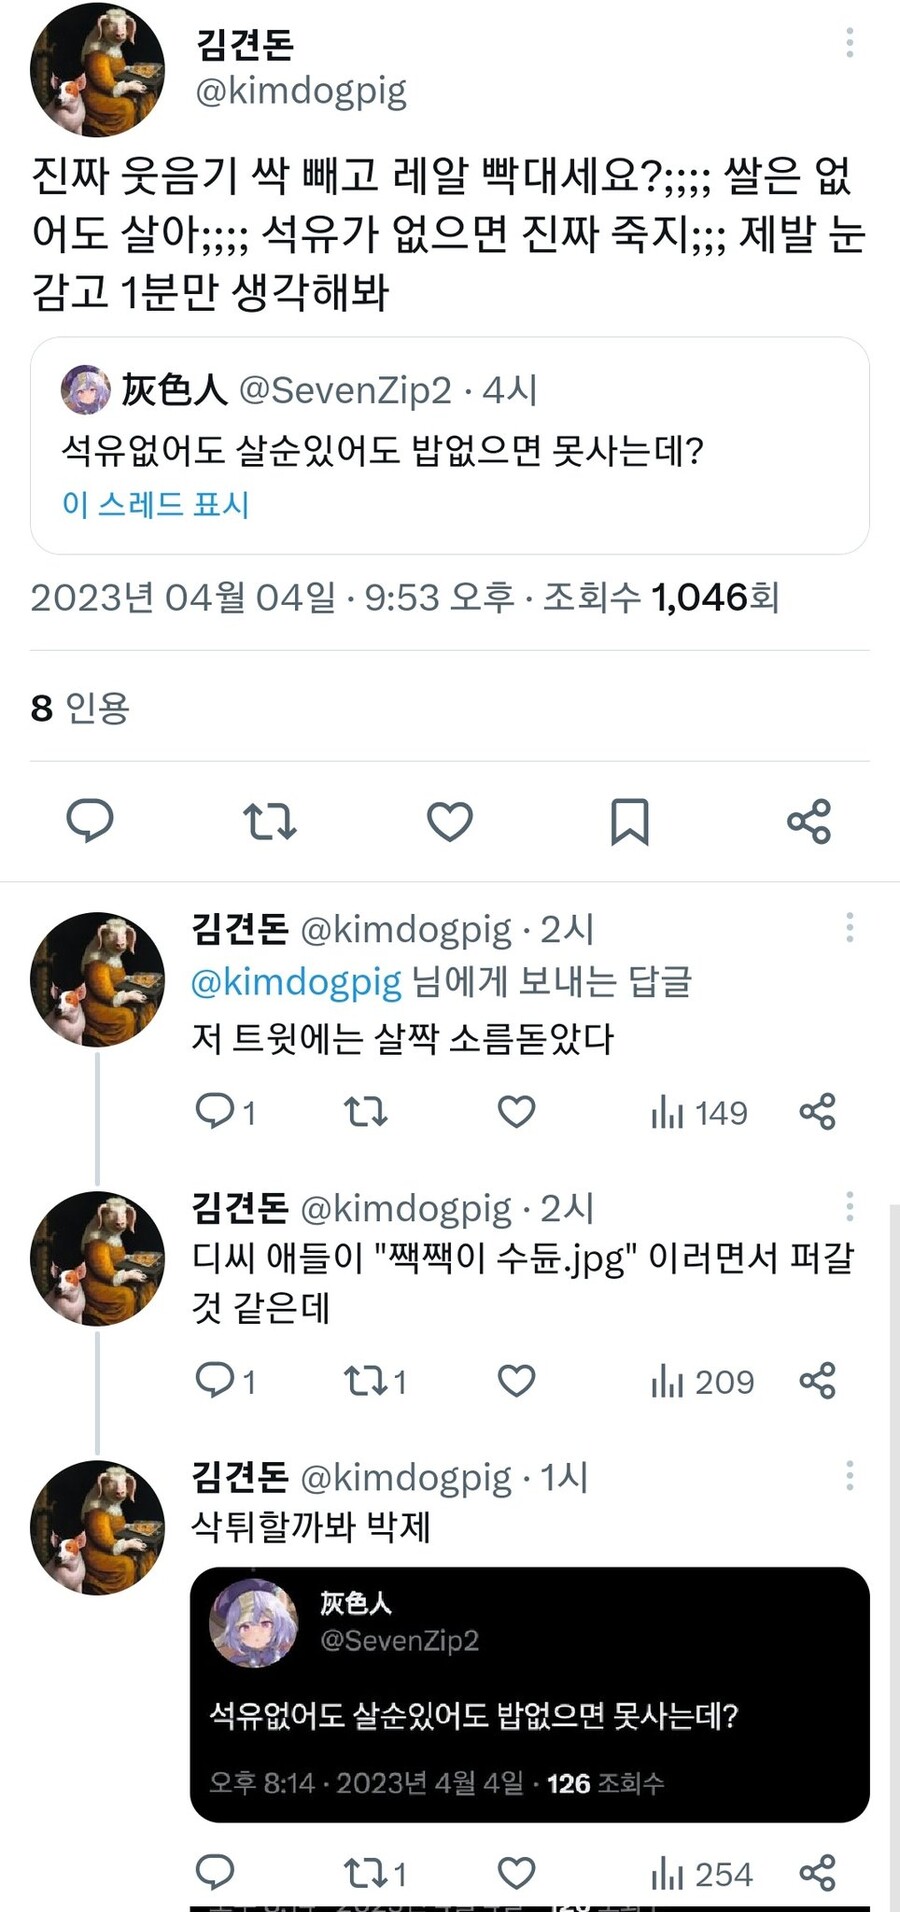Retweet the 소름돋았다 reply
Screen dimensions: 900x1912
[x=366, y=1112]
